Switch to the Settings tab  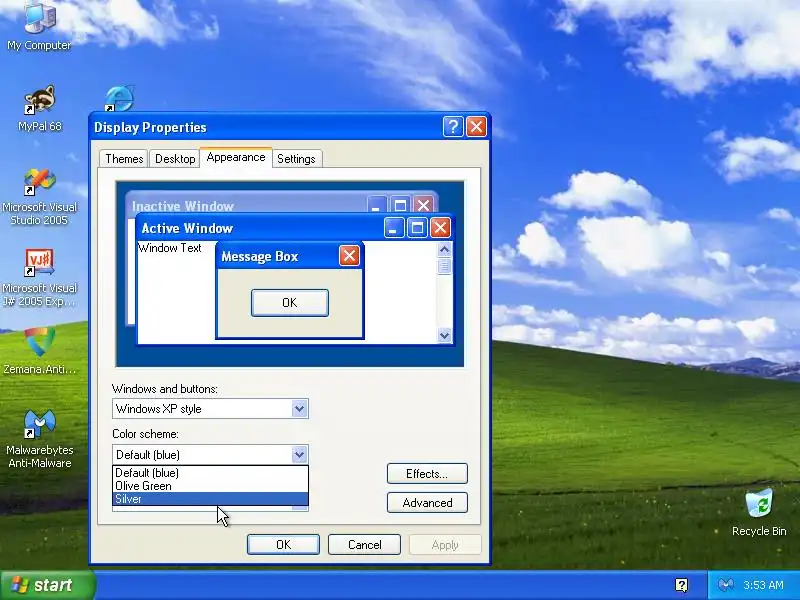click(x=296, y=159)
